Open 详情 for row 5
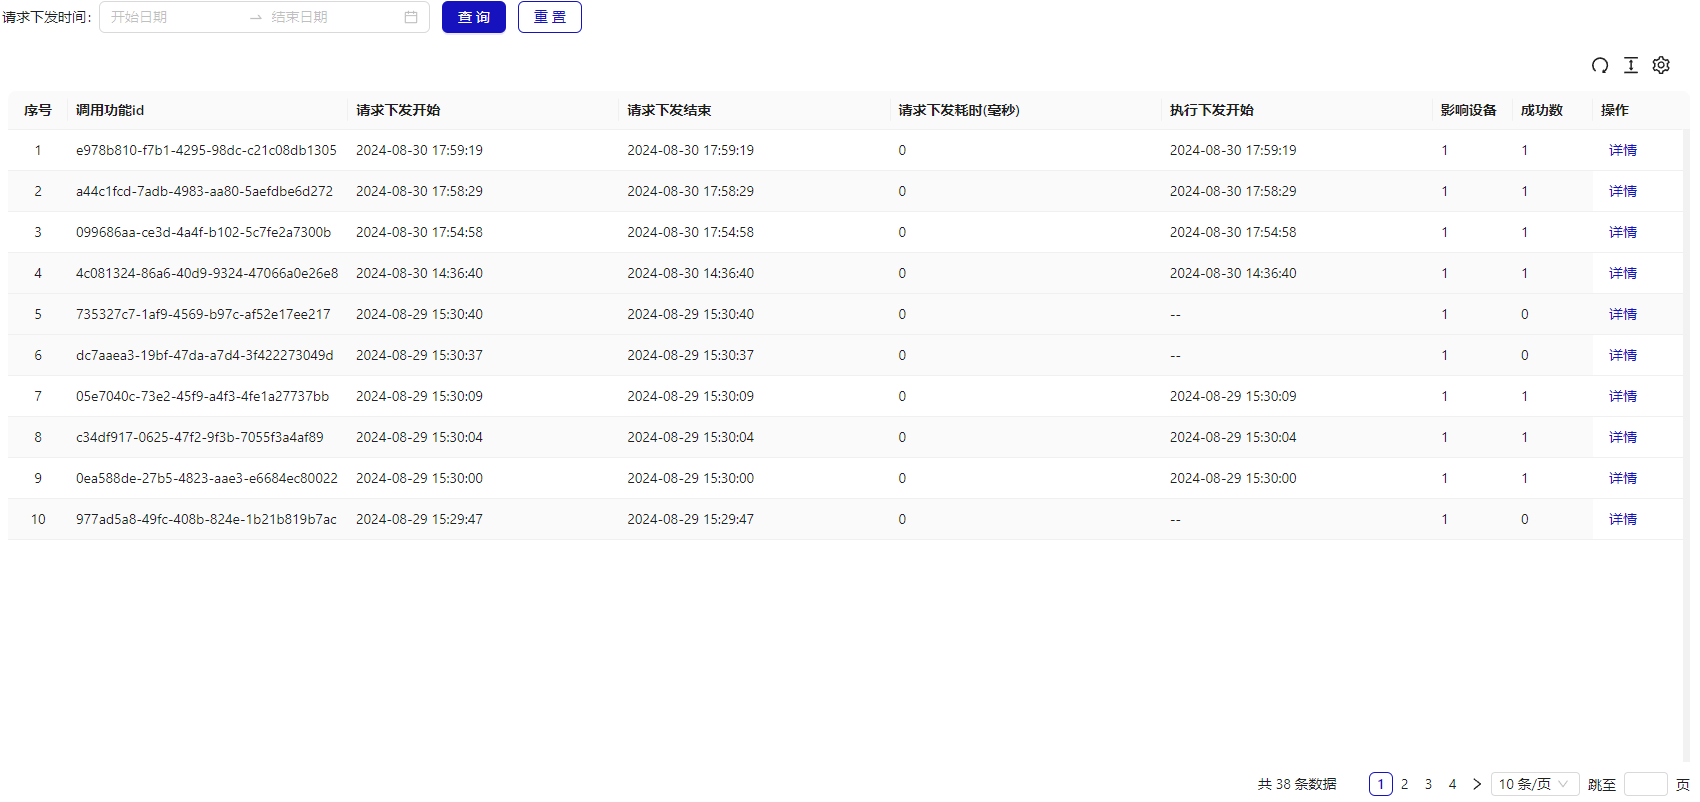Viewport: 1700px width, 802px height. [1622, 314]
